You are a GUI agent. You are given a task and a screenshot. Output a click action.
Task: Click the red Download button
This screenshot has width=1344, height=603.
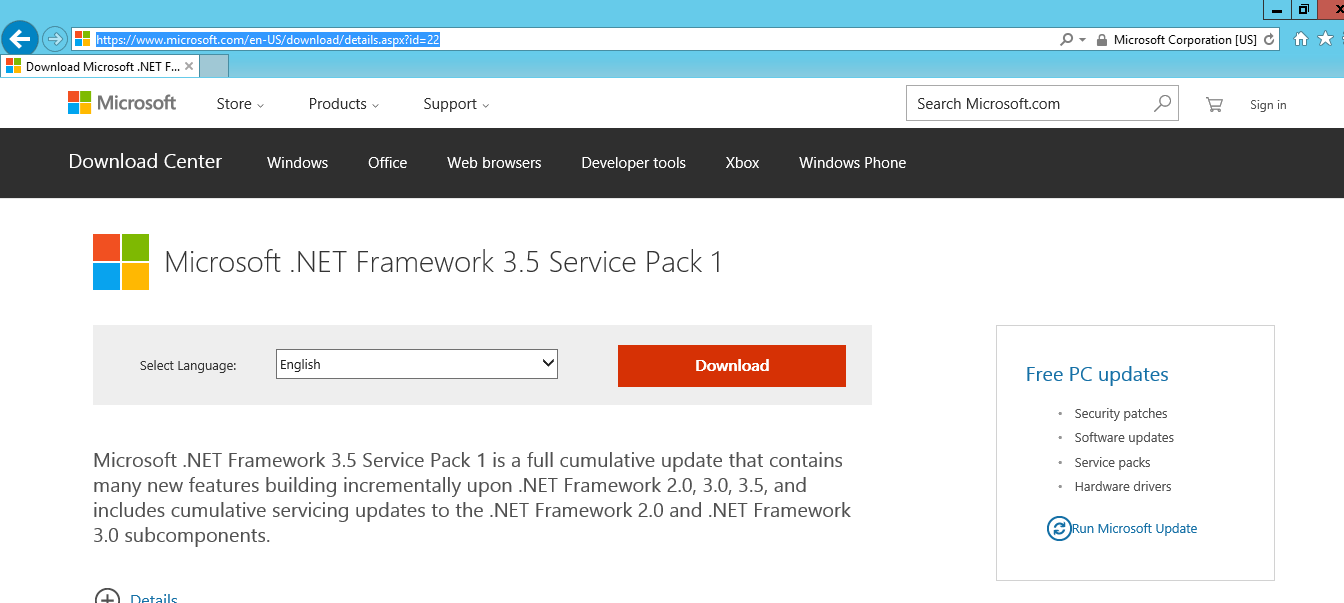click(732, 366)
